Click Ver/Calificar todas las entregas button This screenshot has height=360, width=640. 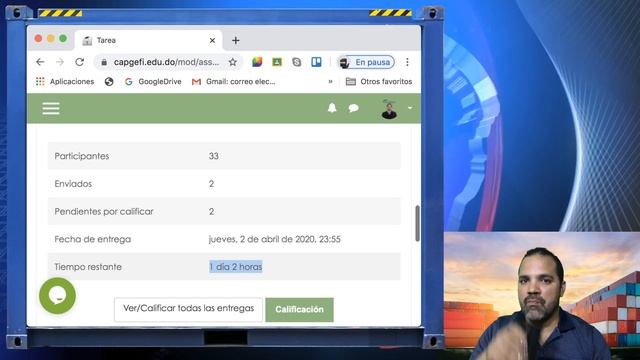(x=189, y=309)
